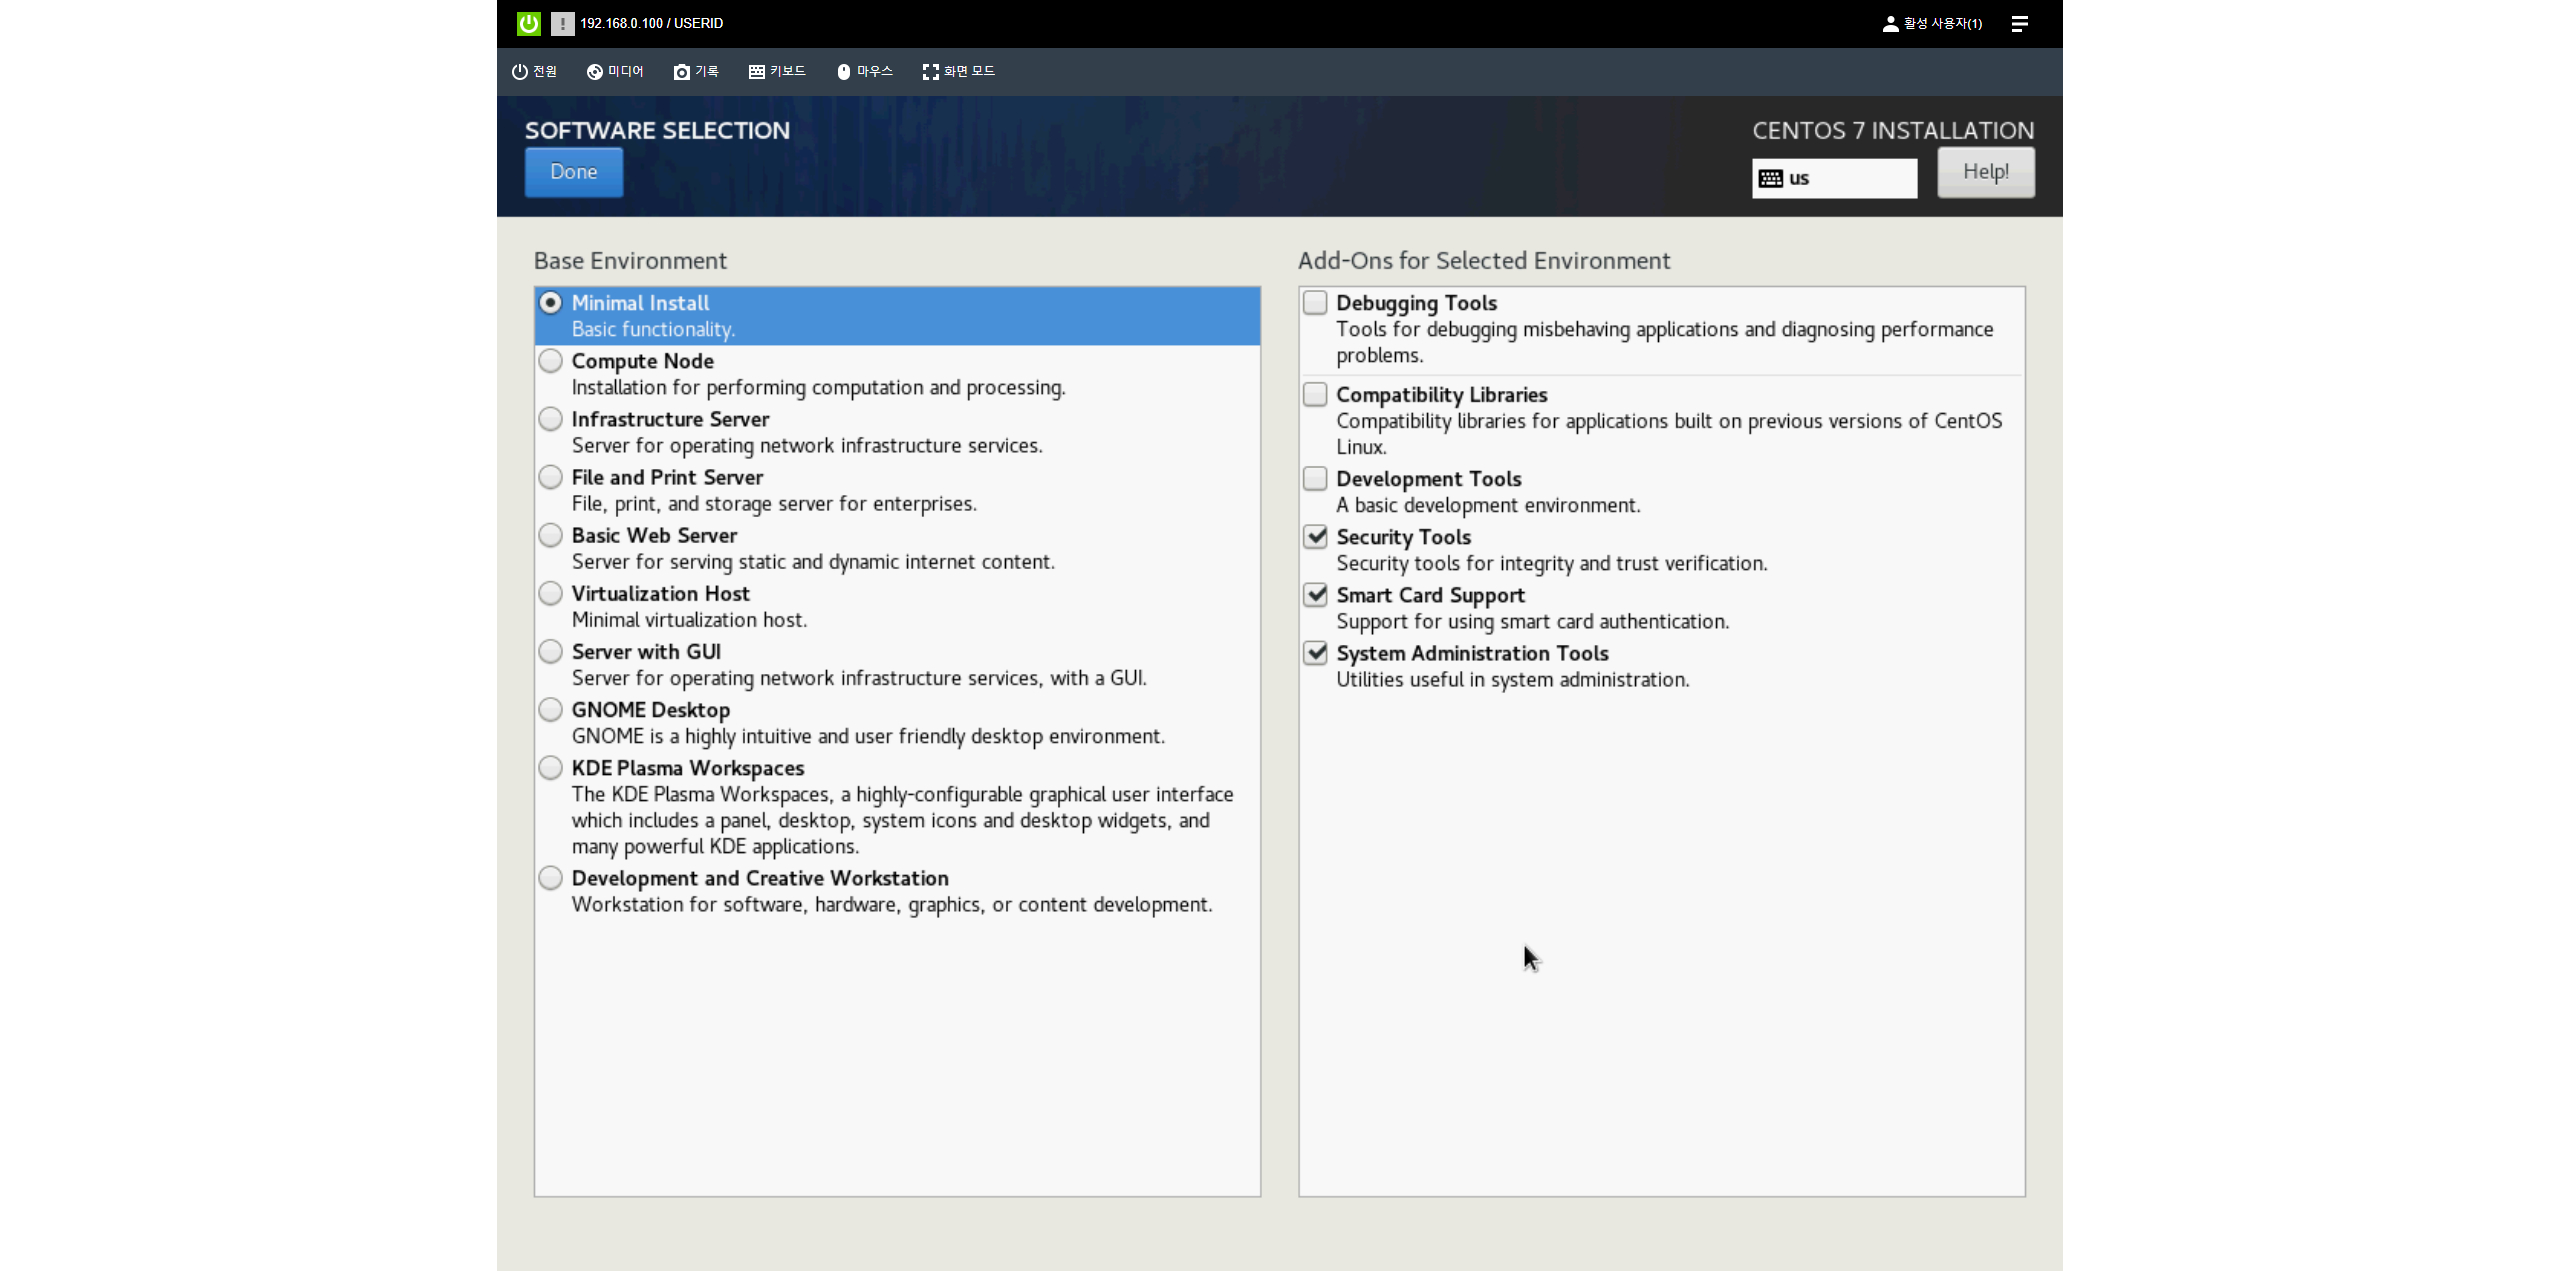2560x1271 pixels.
Task: Click the green power status icon
Action: pos(528,23)
